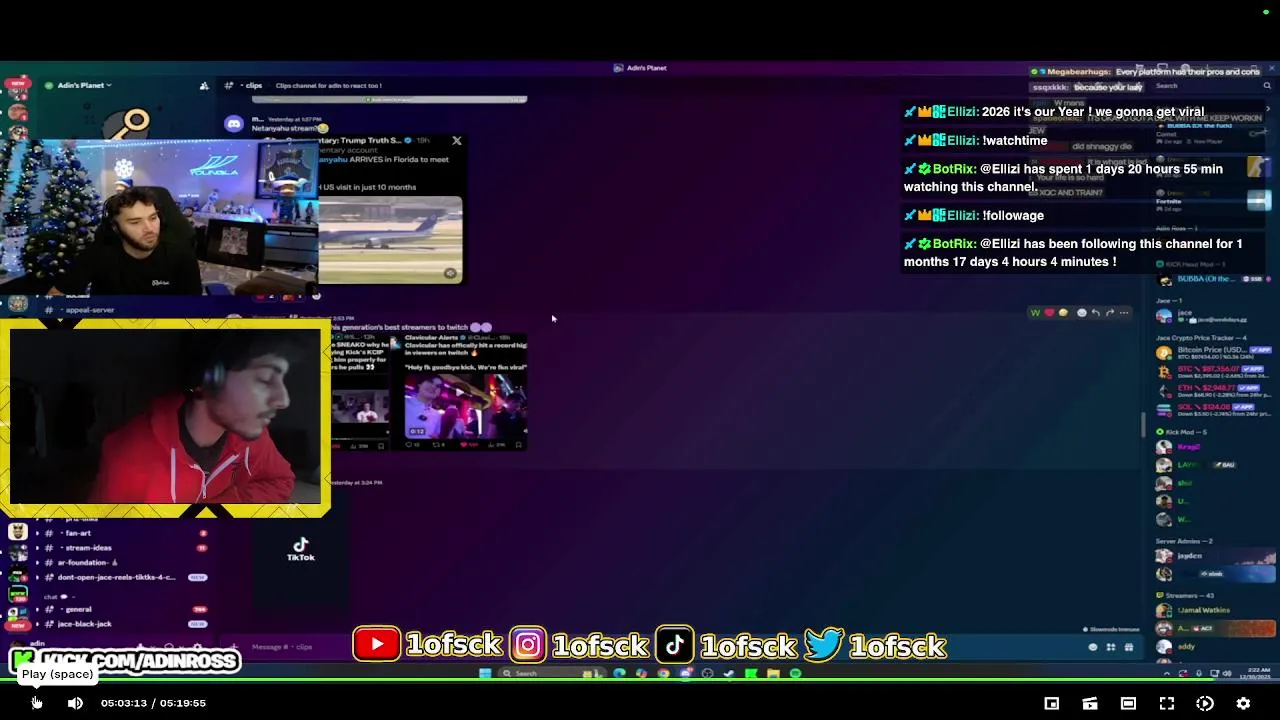Click the Ellizi !watchtime chat message
The height and width of the screenshot is (720, 1280).
tap(976, 141)
